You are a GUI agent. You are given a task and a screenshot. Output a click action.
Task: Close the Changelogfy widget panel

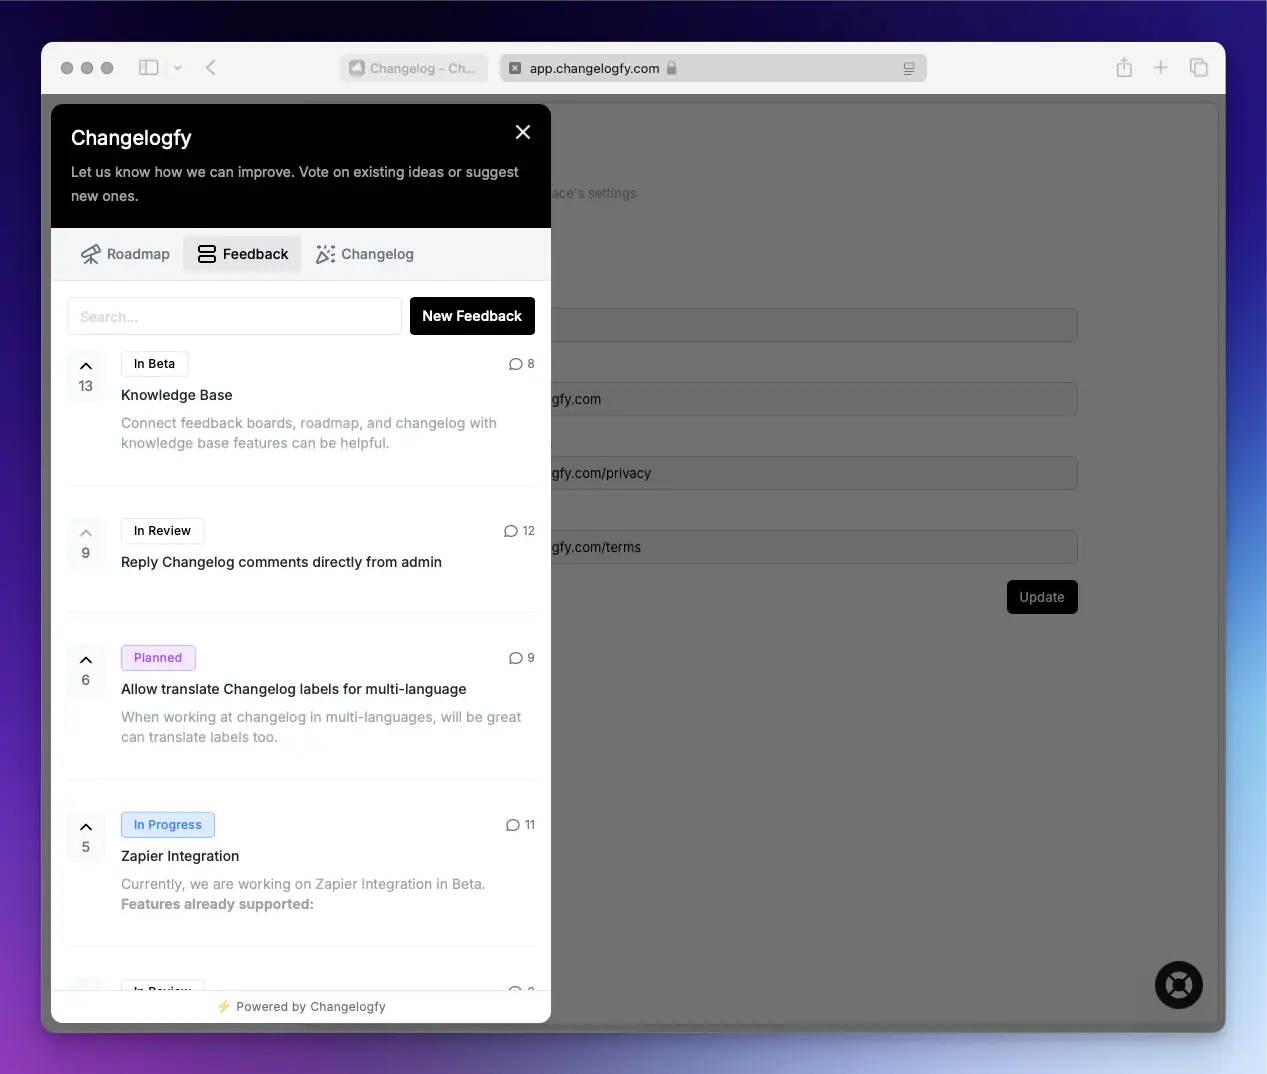click(522, 132)
